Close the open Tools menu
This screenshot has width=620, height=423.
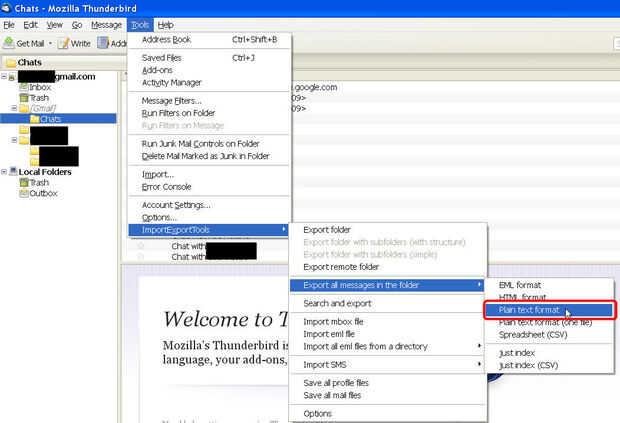click(x=140, y=25)
